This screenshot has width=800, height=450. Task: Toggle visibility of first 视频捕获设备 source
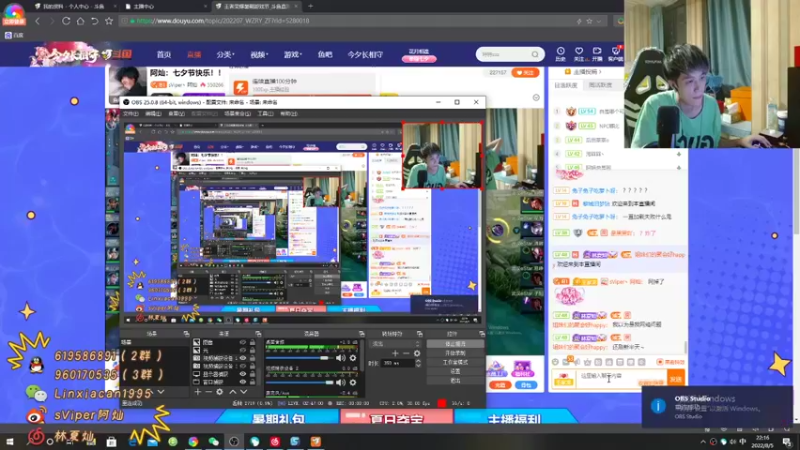pyautogui.click(x=242, y=358)
